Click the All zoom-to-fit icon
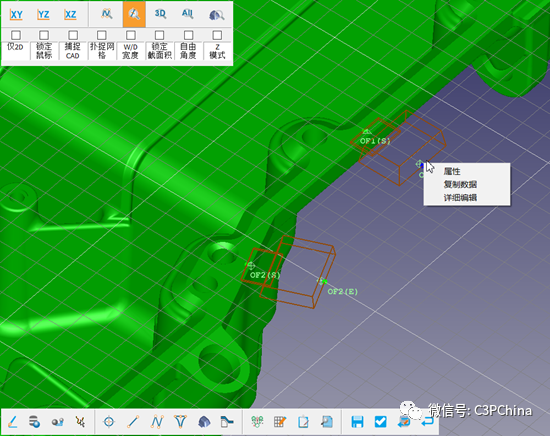The height and width of the screenshot is (436, 550). 187,14
